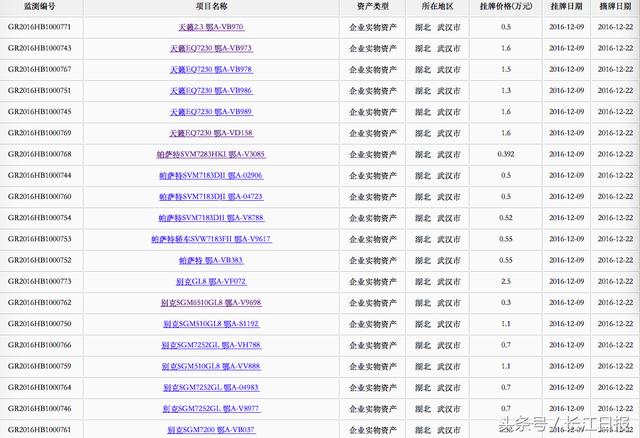This screenshot has height=438, width=640.
Task: Select monitoring number GR2016HB1000760
Action: pos(40,197)
